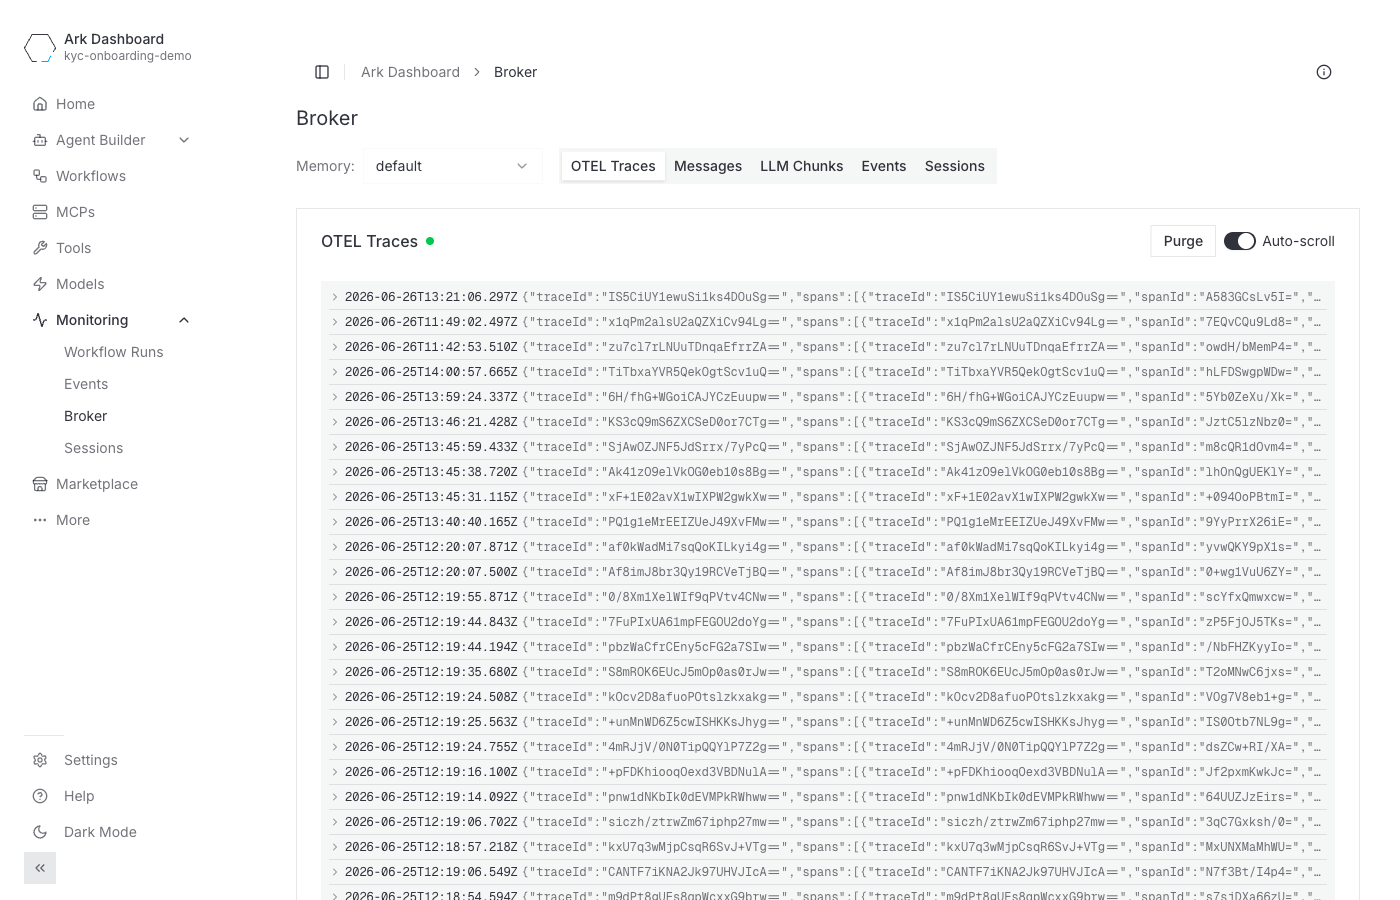
Task: Switch to the Events tab
Action: point(884,166)
